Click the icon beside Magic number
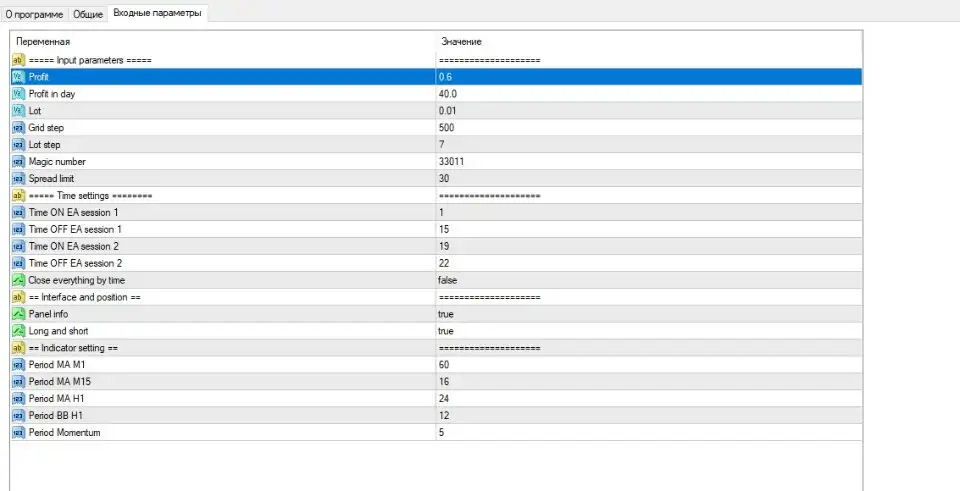 coord(18,162)
